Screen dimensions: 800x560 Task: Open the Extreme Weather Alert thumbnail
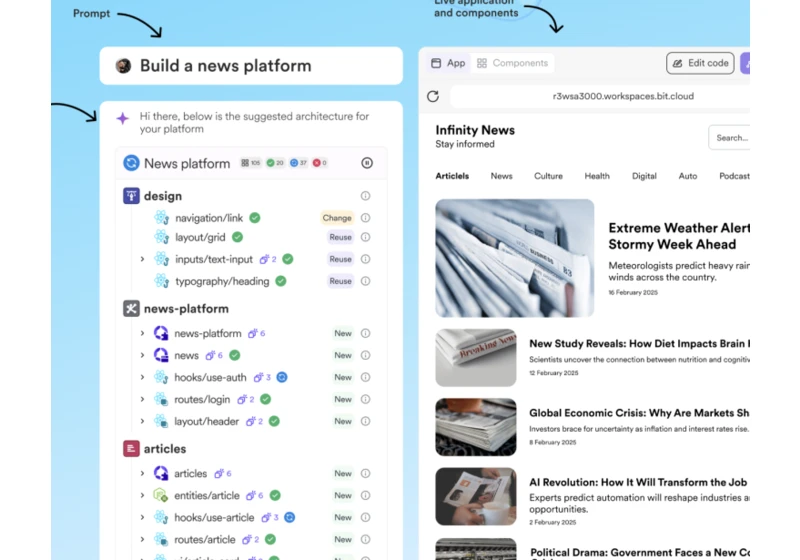tap(515, 258)
